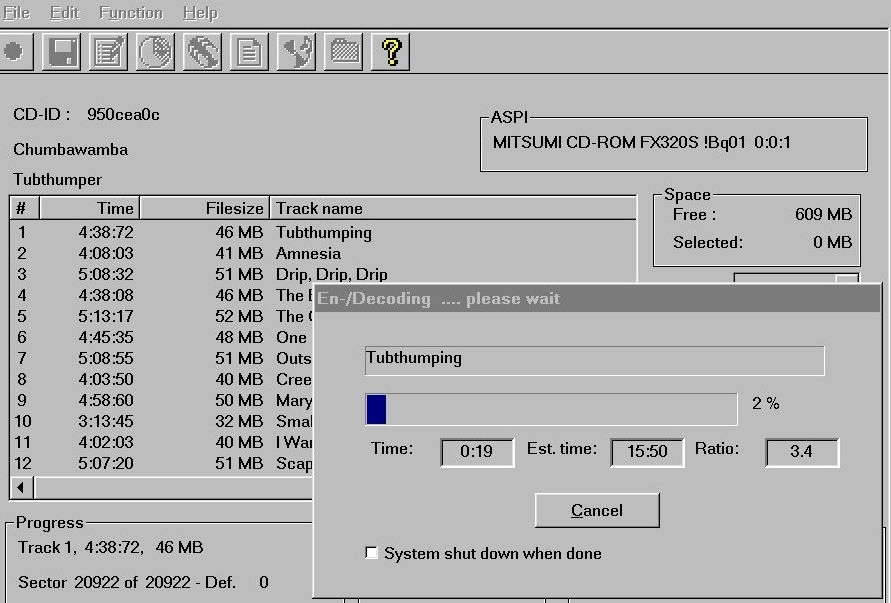Click the Tubthumping track name field in dialog
The height and width of the screenshot is (603, 891).
[594, 360]
